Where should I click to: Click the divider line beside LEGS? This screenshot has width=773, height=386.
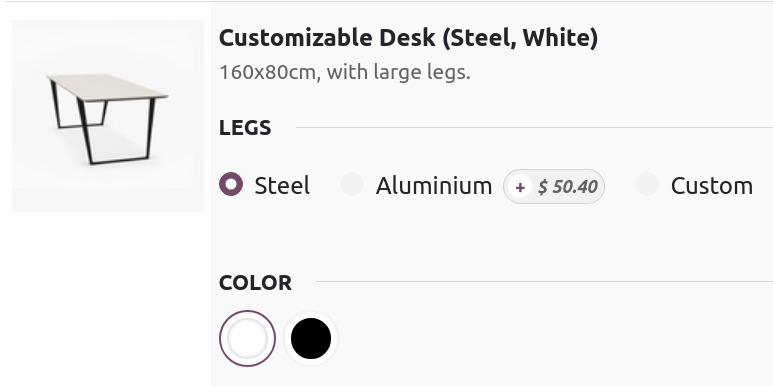(534, 128)
